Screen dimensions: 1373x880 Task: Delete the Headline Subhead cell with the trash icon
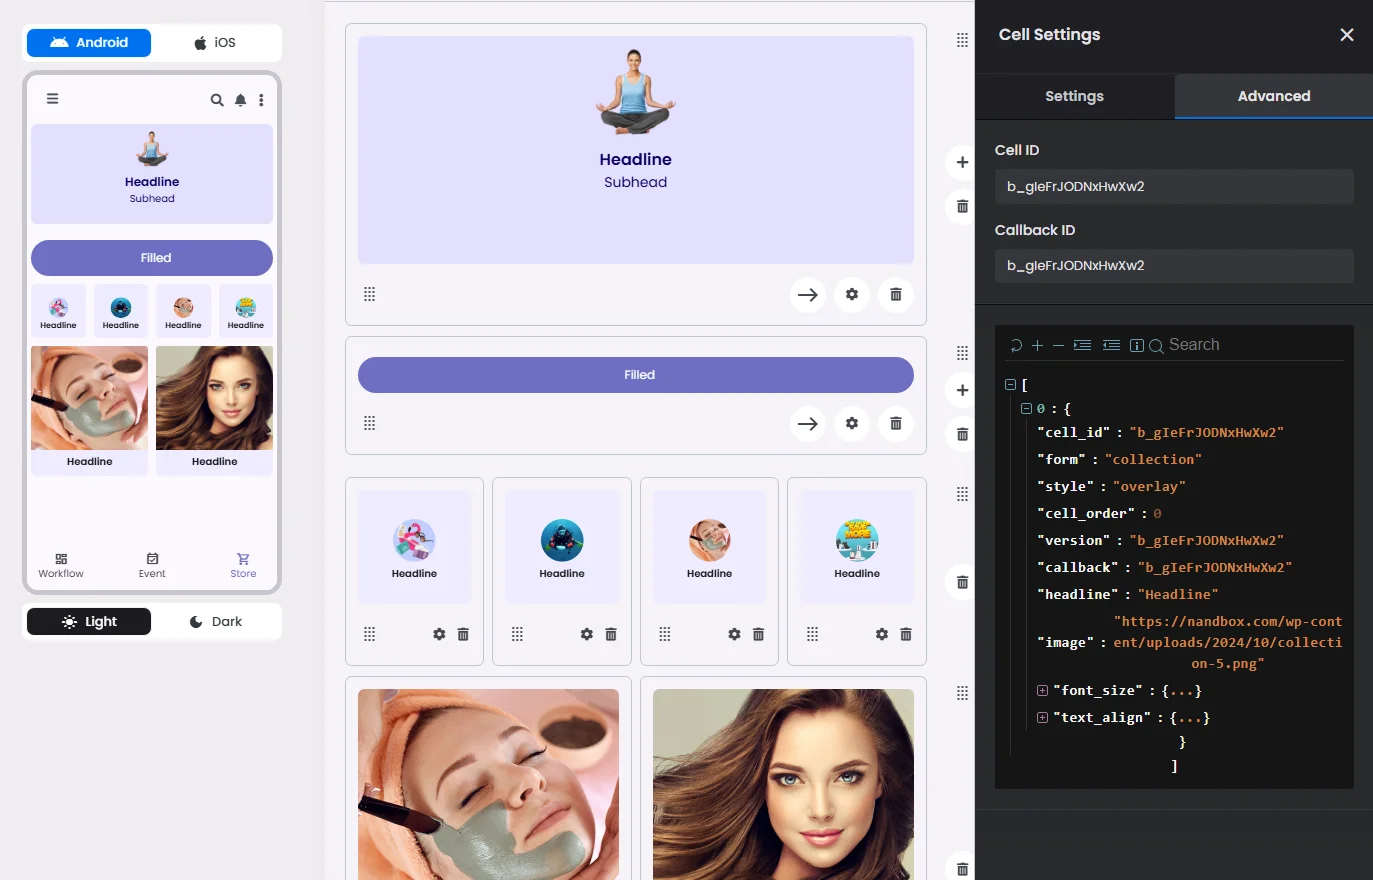pos(896,294)
